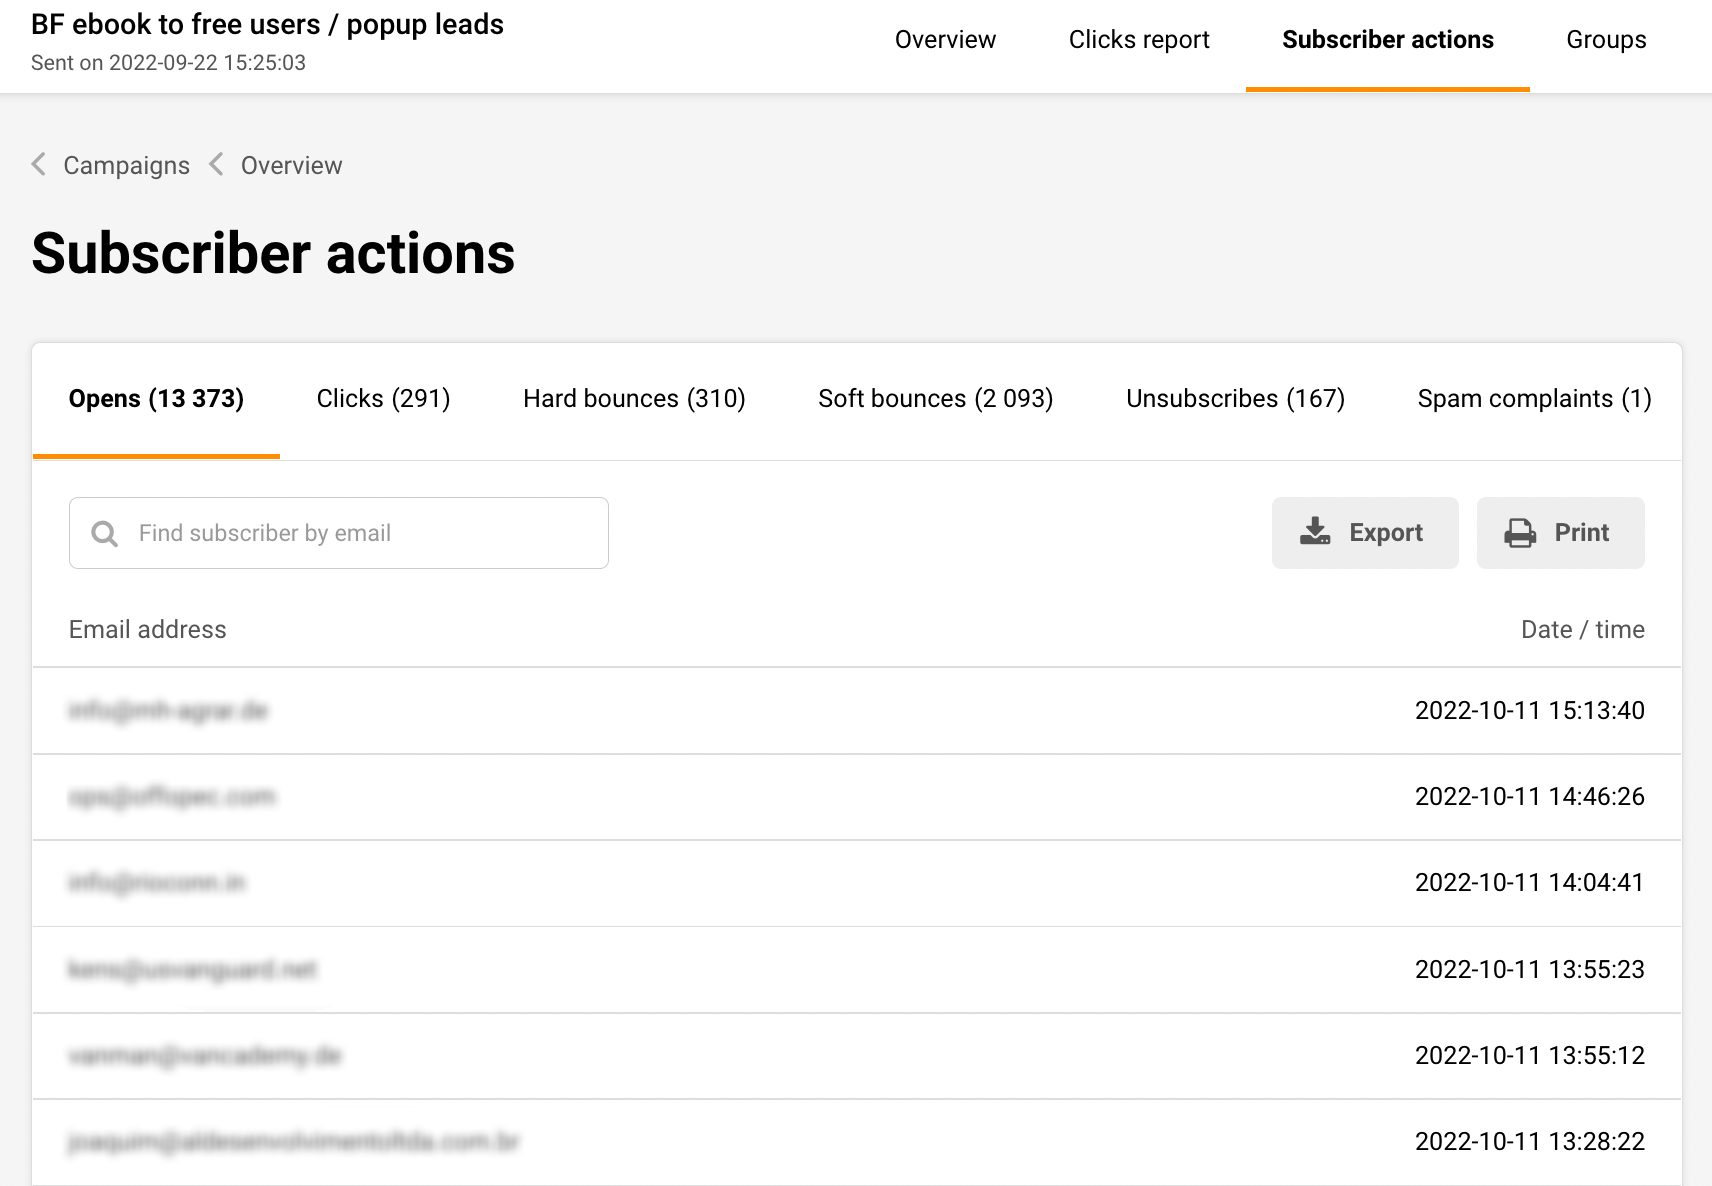Select Unsubscribes (167) tab
Screen dimensions: 1712x1186
point(1235,399)
